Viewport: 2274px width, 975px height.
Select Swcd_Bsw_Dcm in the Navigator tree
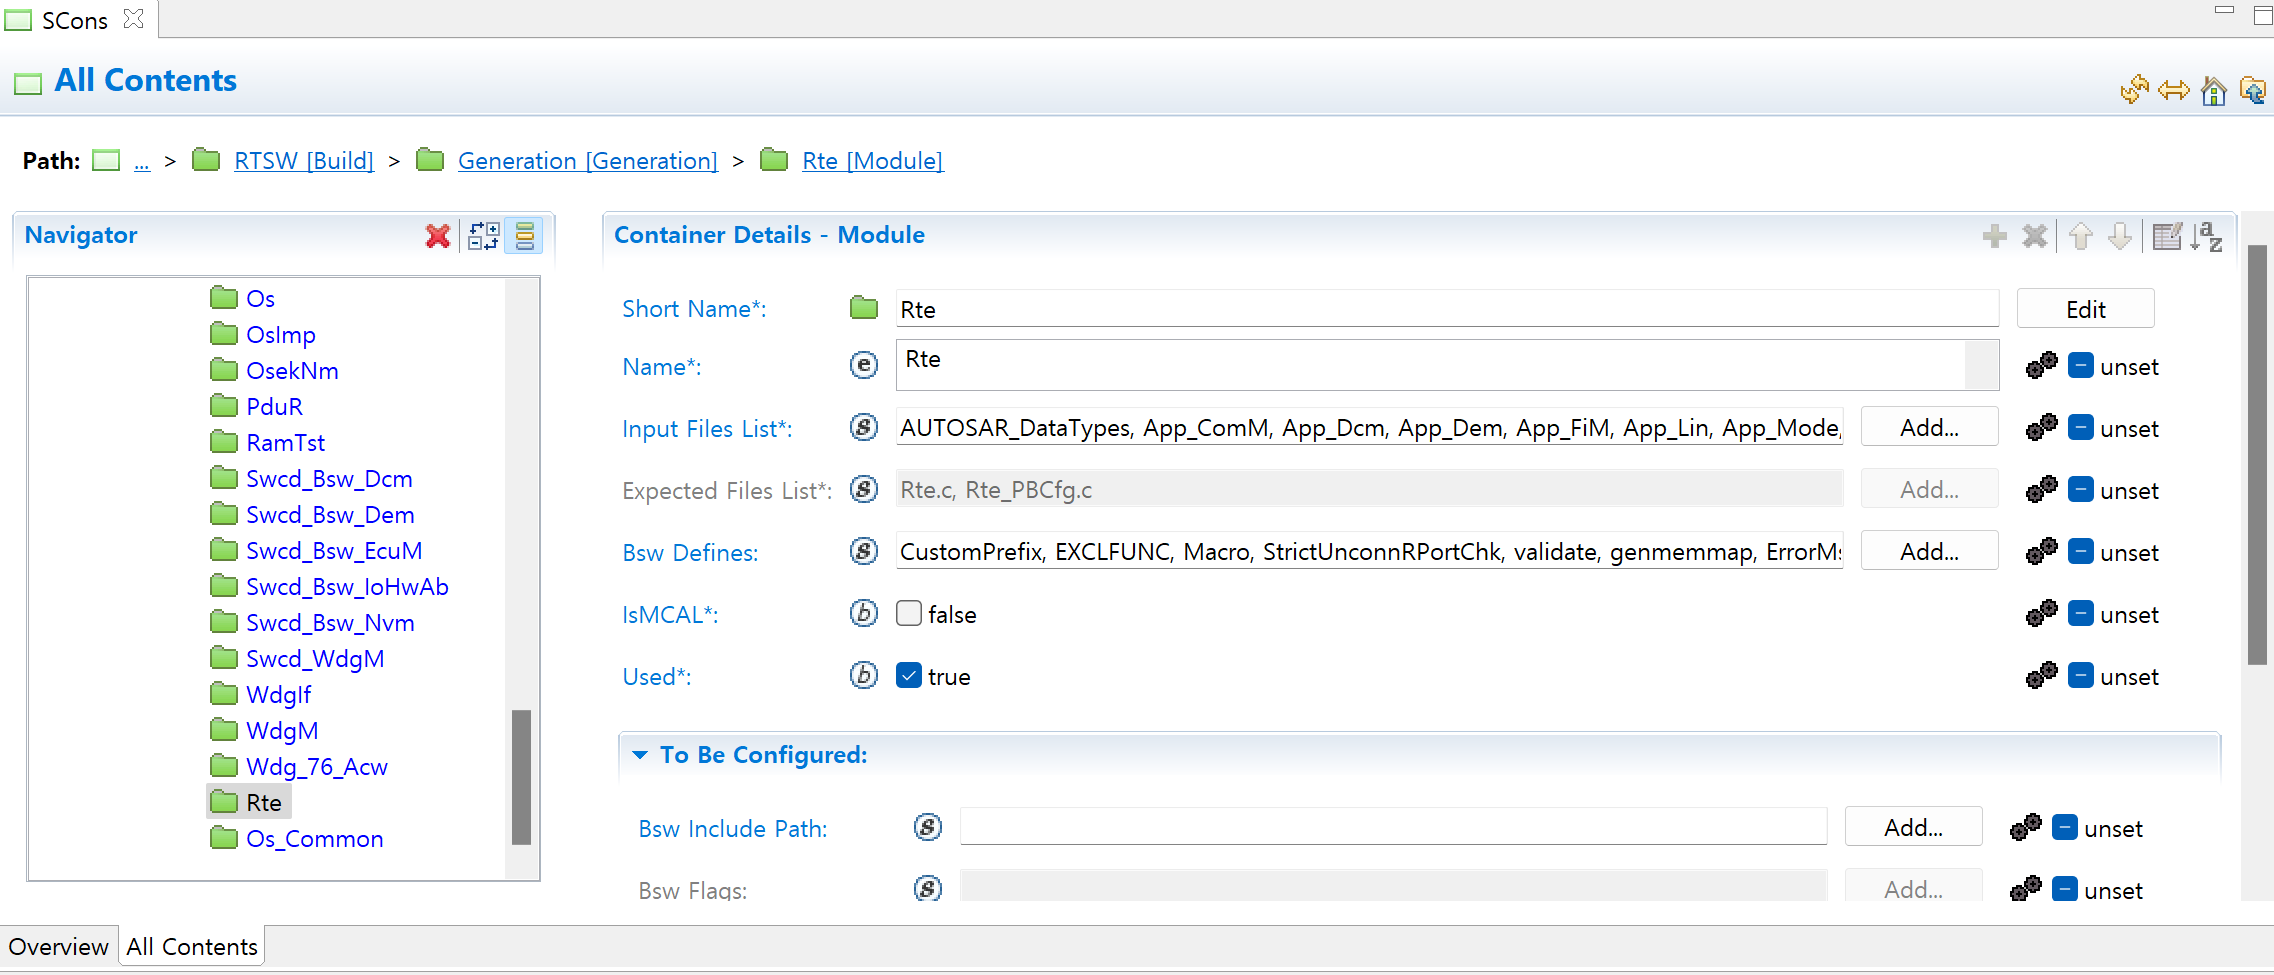[329, 479]
